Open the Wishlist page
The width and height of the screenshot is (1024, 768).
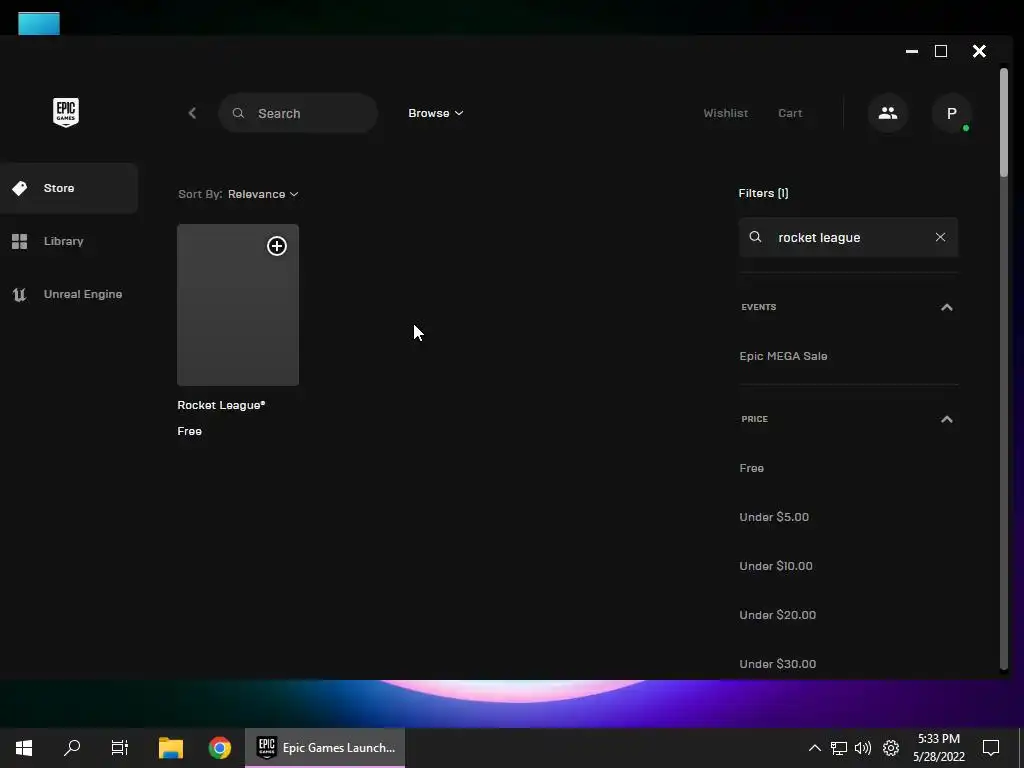coord(726,113)
